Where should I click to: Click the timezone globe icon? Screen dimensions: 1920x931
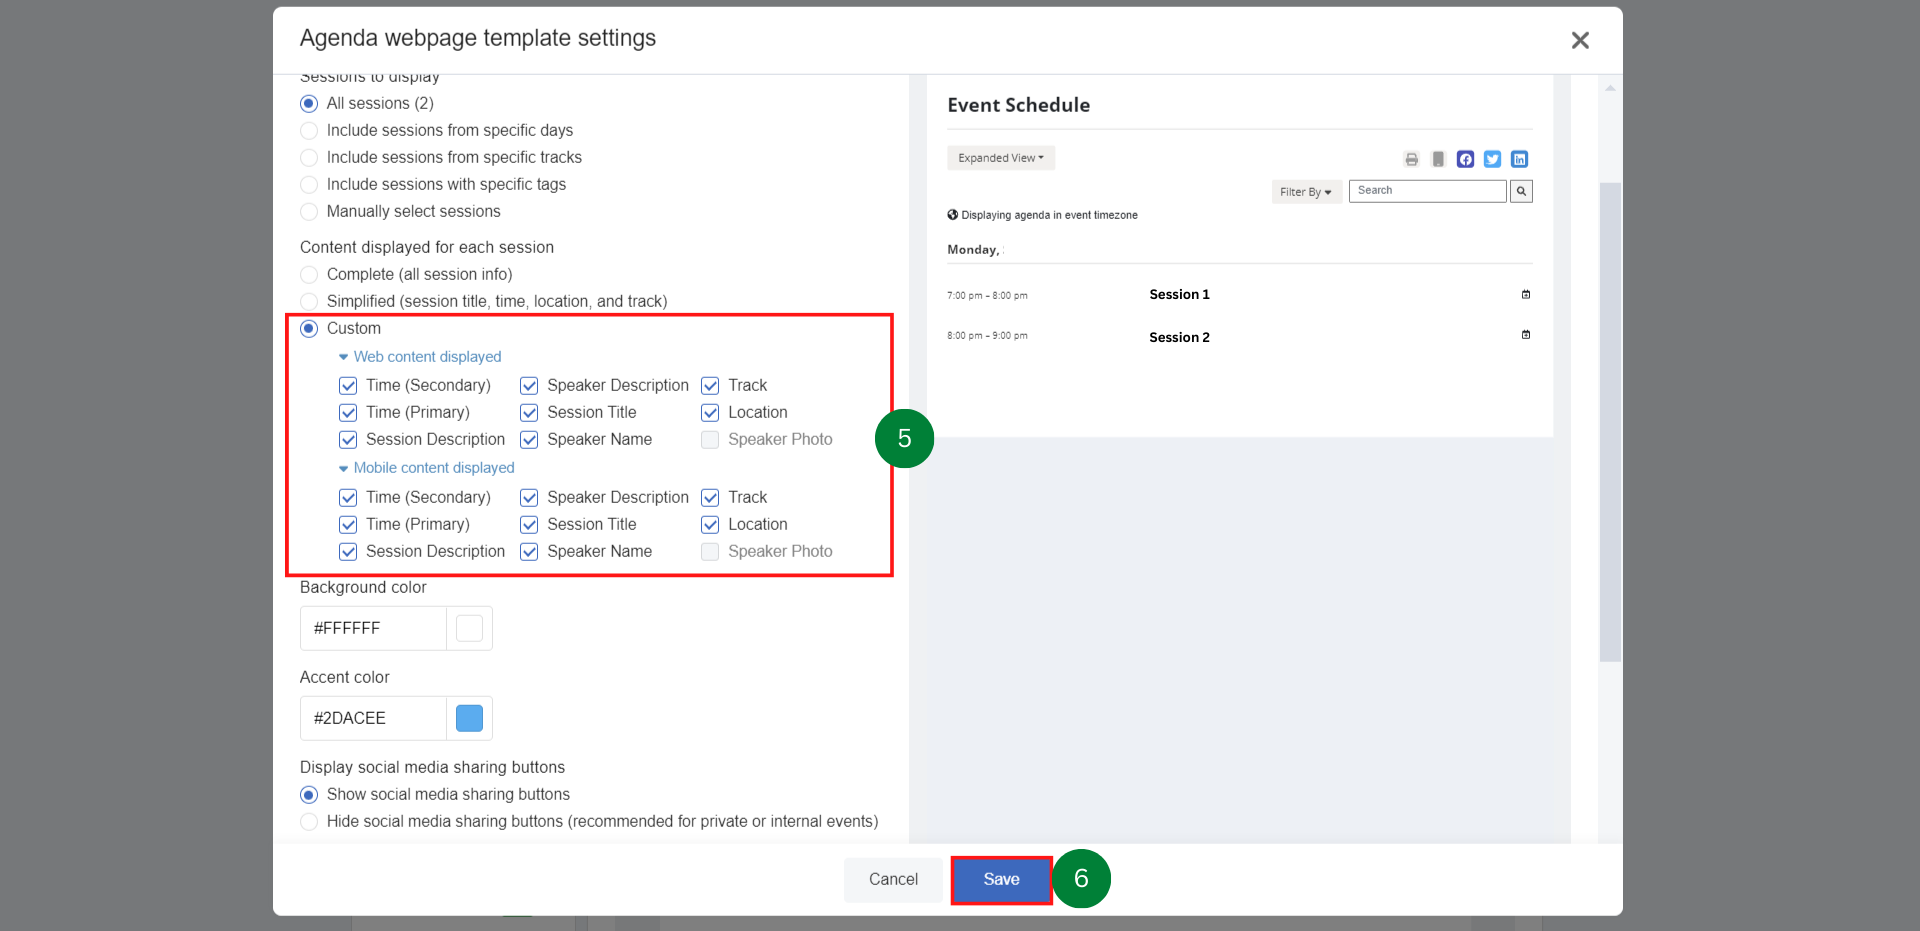(x=952, y=214)
